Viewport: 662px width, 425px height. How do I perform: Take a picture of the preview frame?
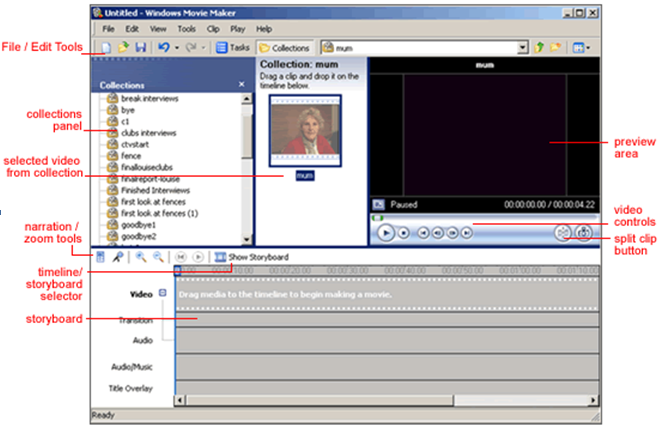pos(584,233)
